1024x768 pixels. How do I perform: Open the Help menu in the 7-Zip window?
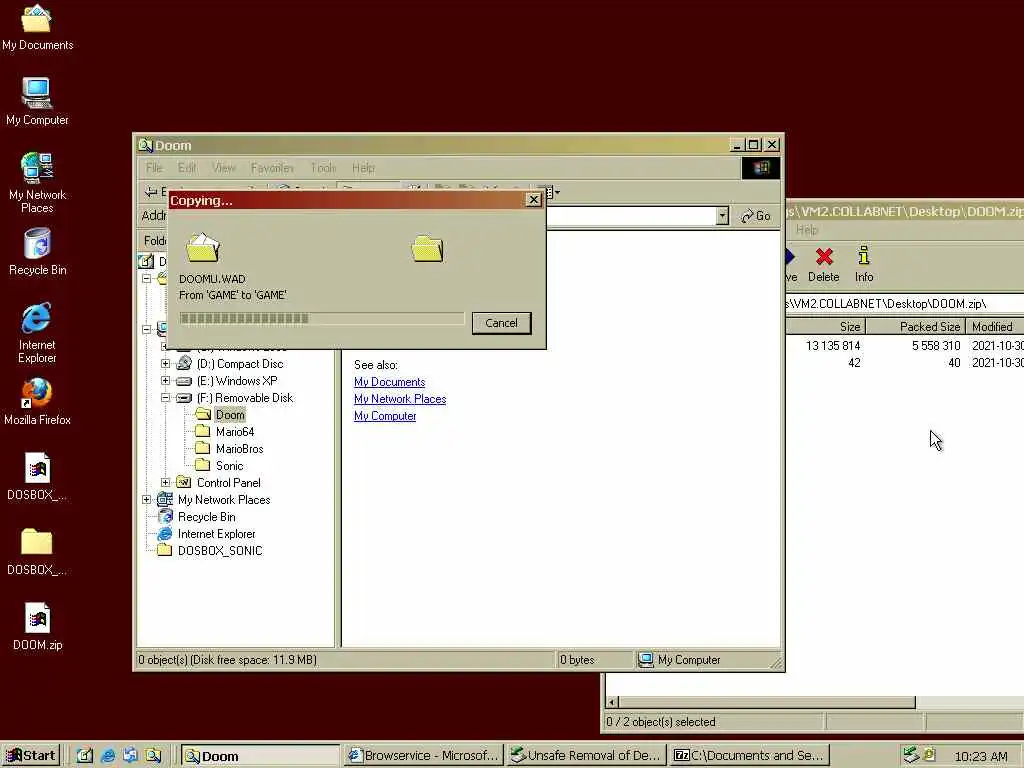pyautogui.click(x=807, y=230)
